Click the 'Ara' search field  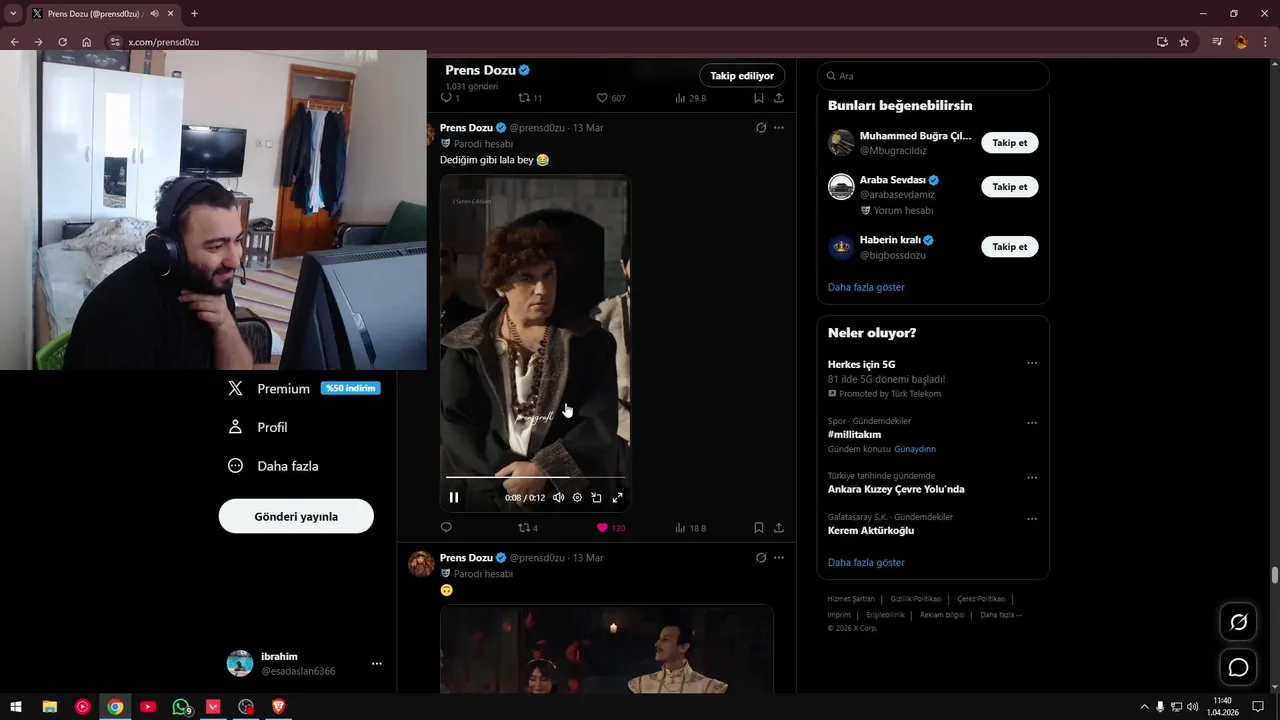[x=933, y=76]
